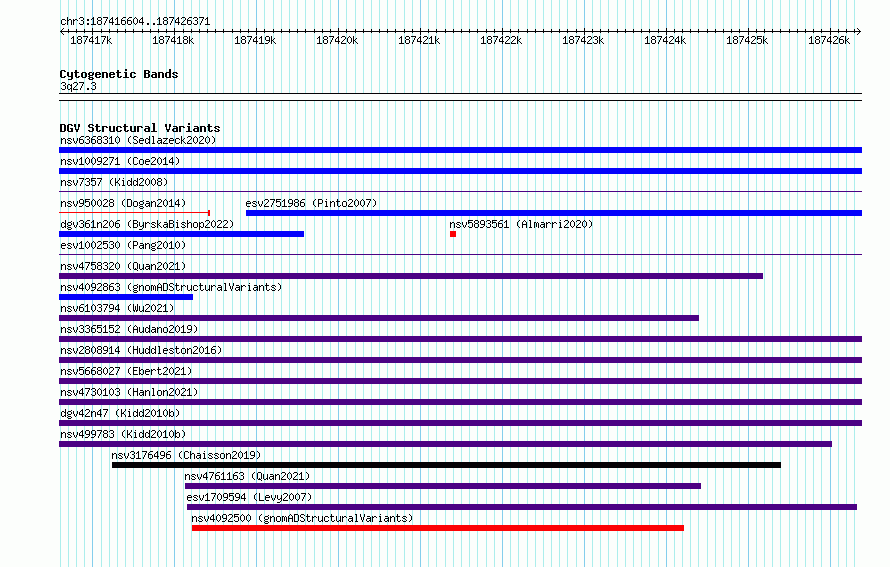
Task: Click the nsv3365152 (Audano2019) label
Action: [x=129, y=329]
